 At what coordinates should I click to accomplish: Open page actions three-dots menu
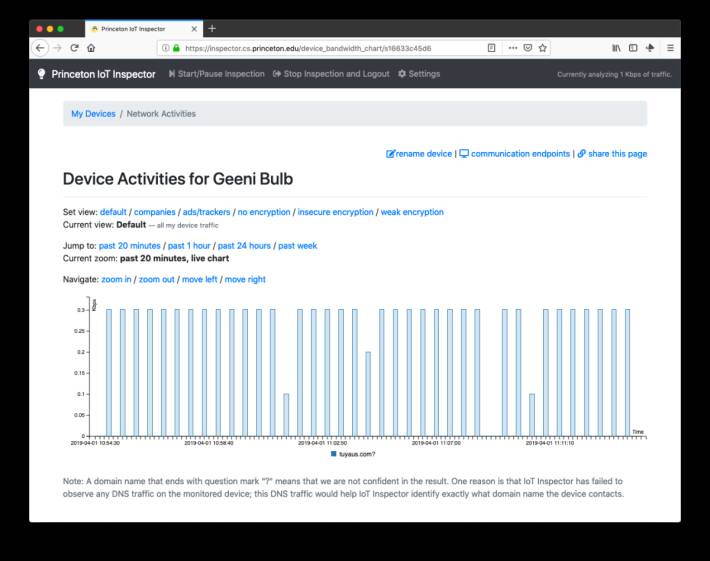(x=513, y=48)
